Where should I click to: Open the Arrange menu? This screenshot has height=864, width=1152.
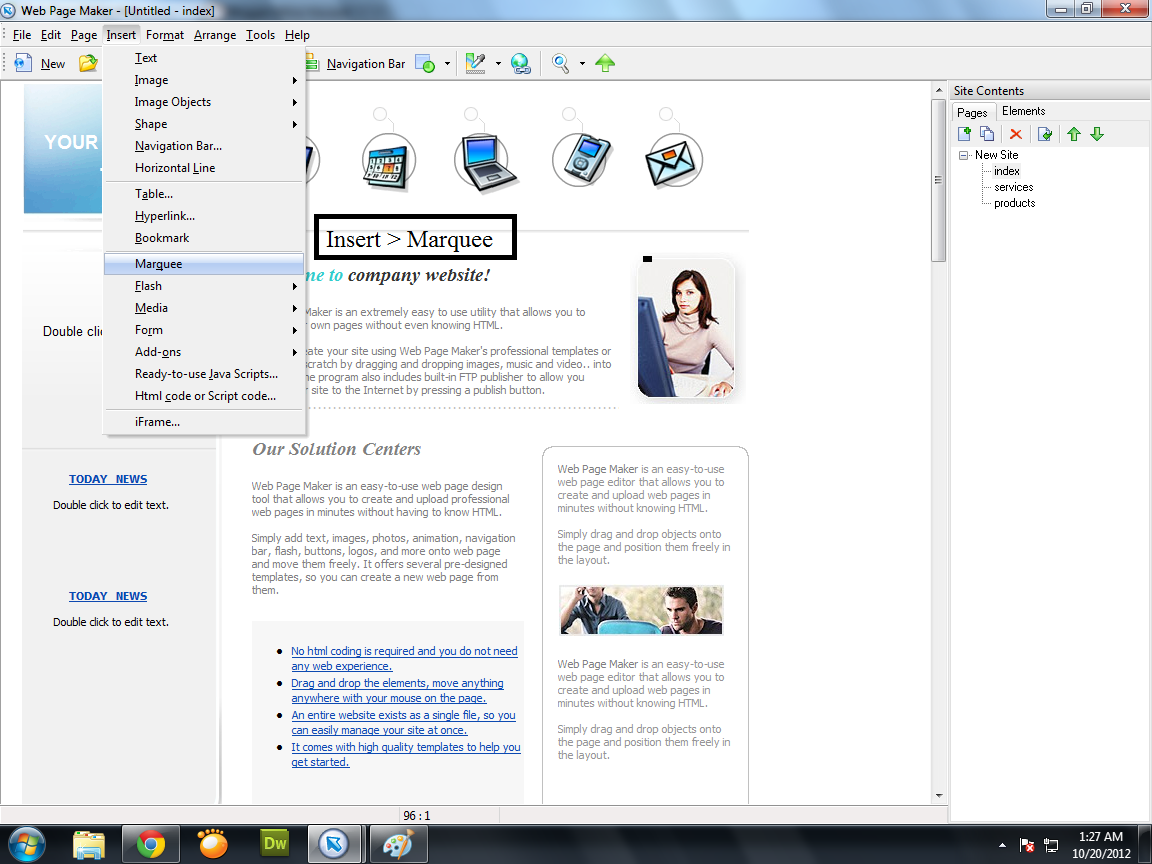point(215,35)
